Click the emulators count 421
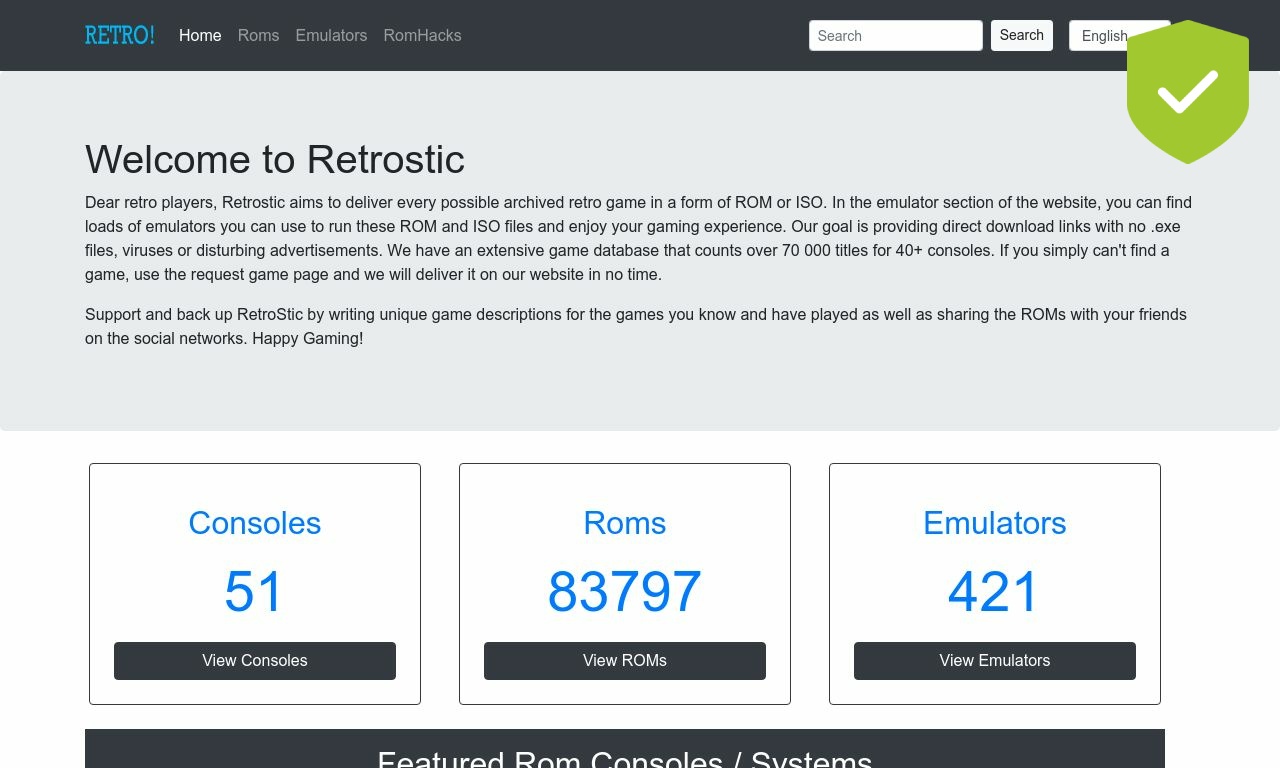The image size is (1280, 768). (995, 591)
